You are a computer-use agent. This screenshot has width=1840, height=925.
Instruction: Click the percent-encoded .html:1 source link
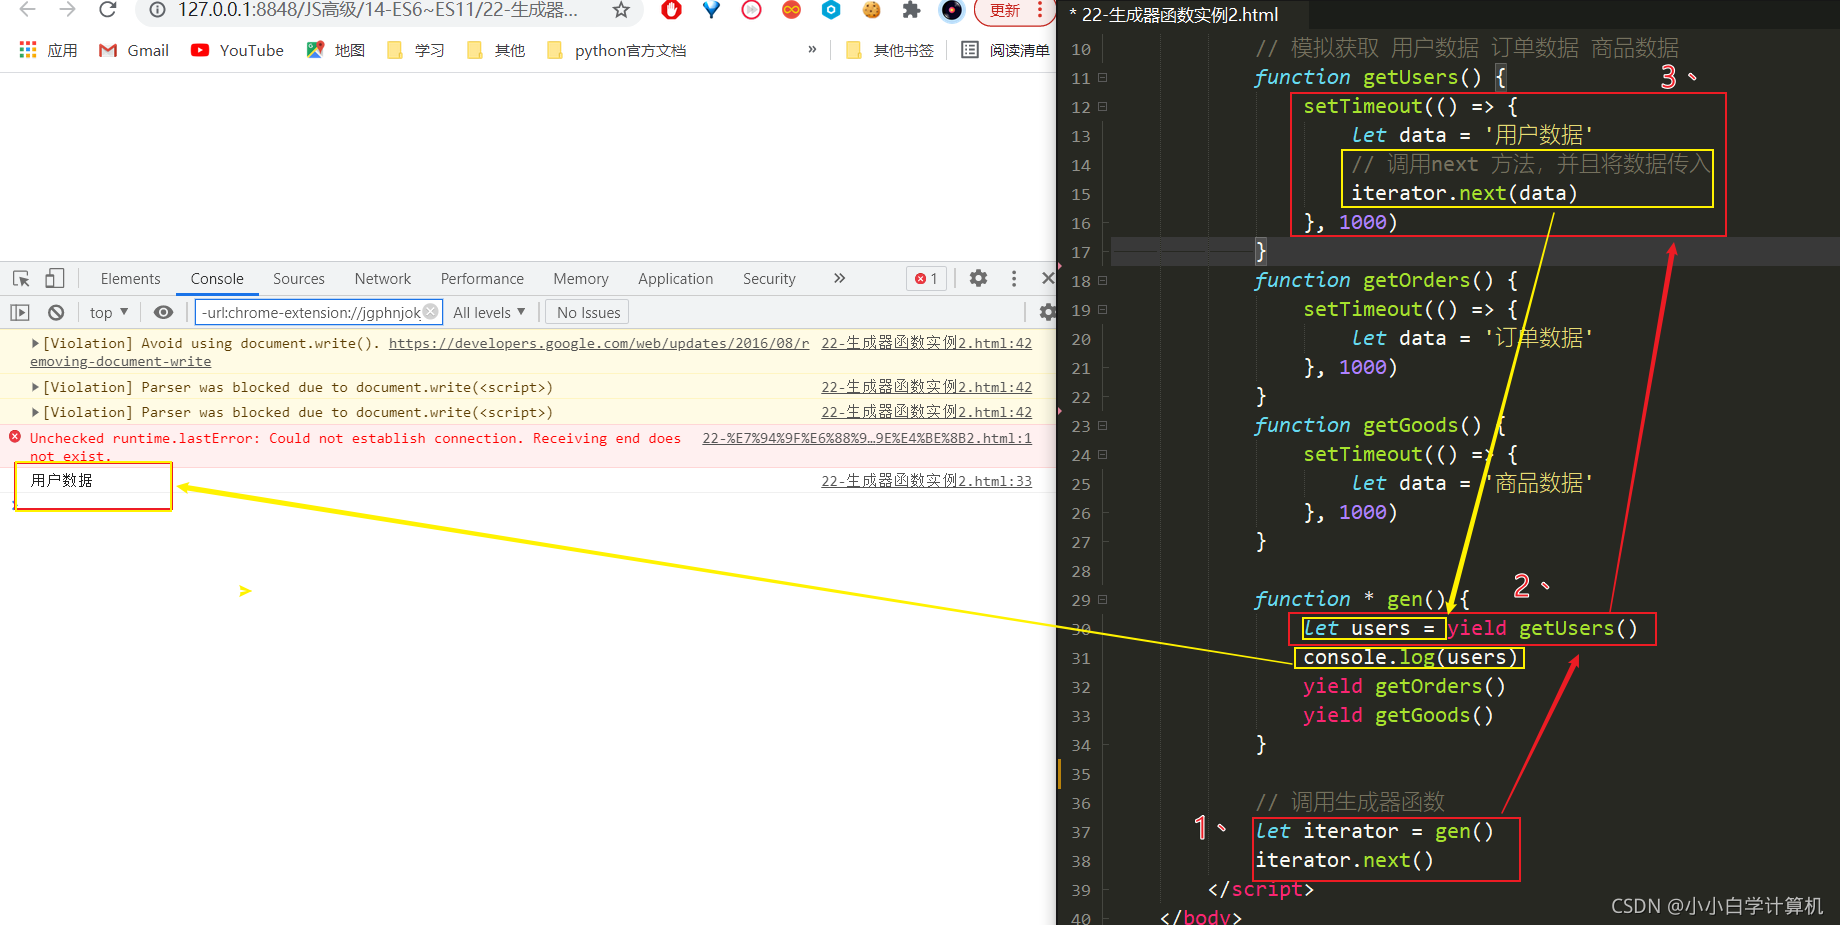click(867, 438)
